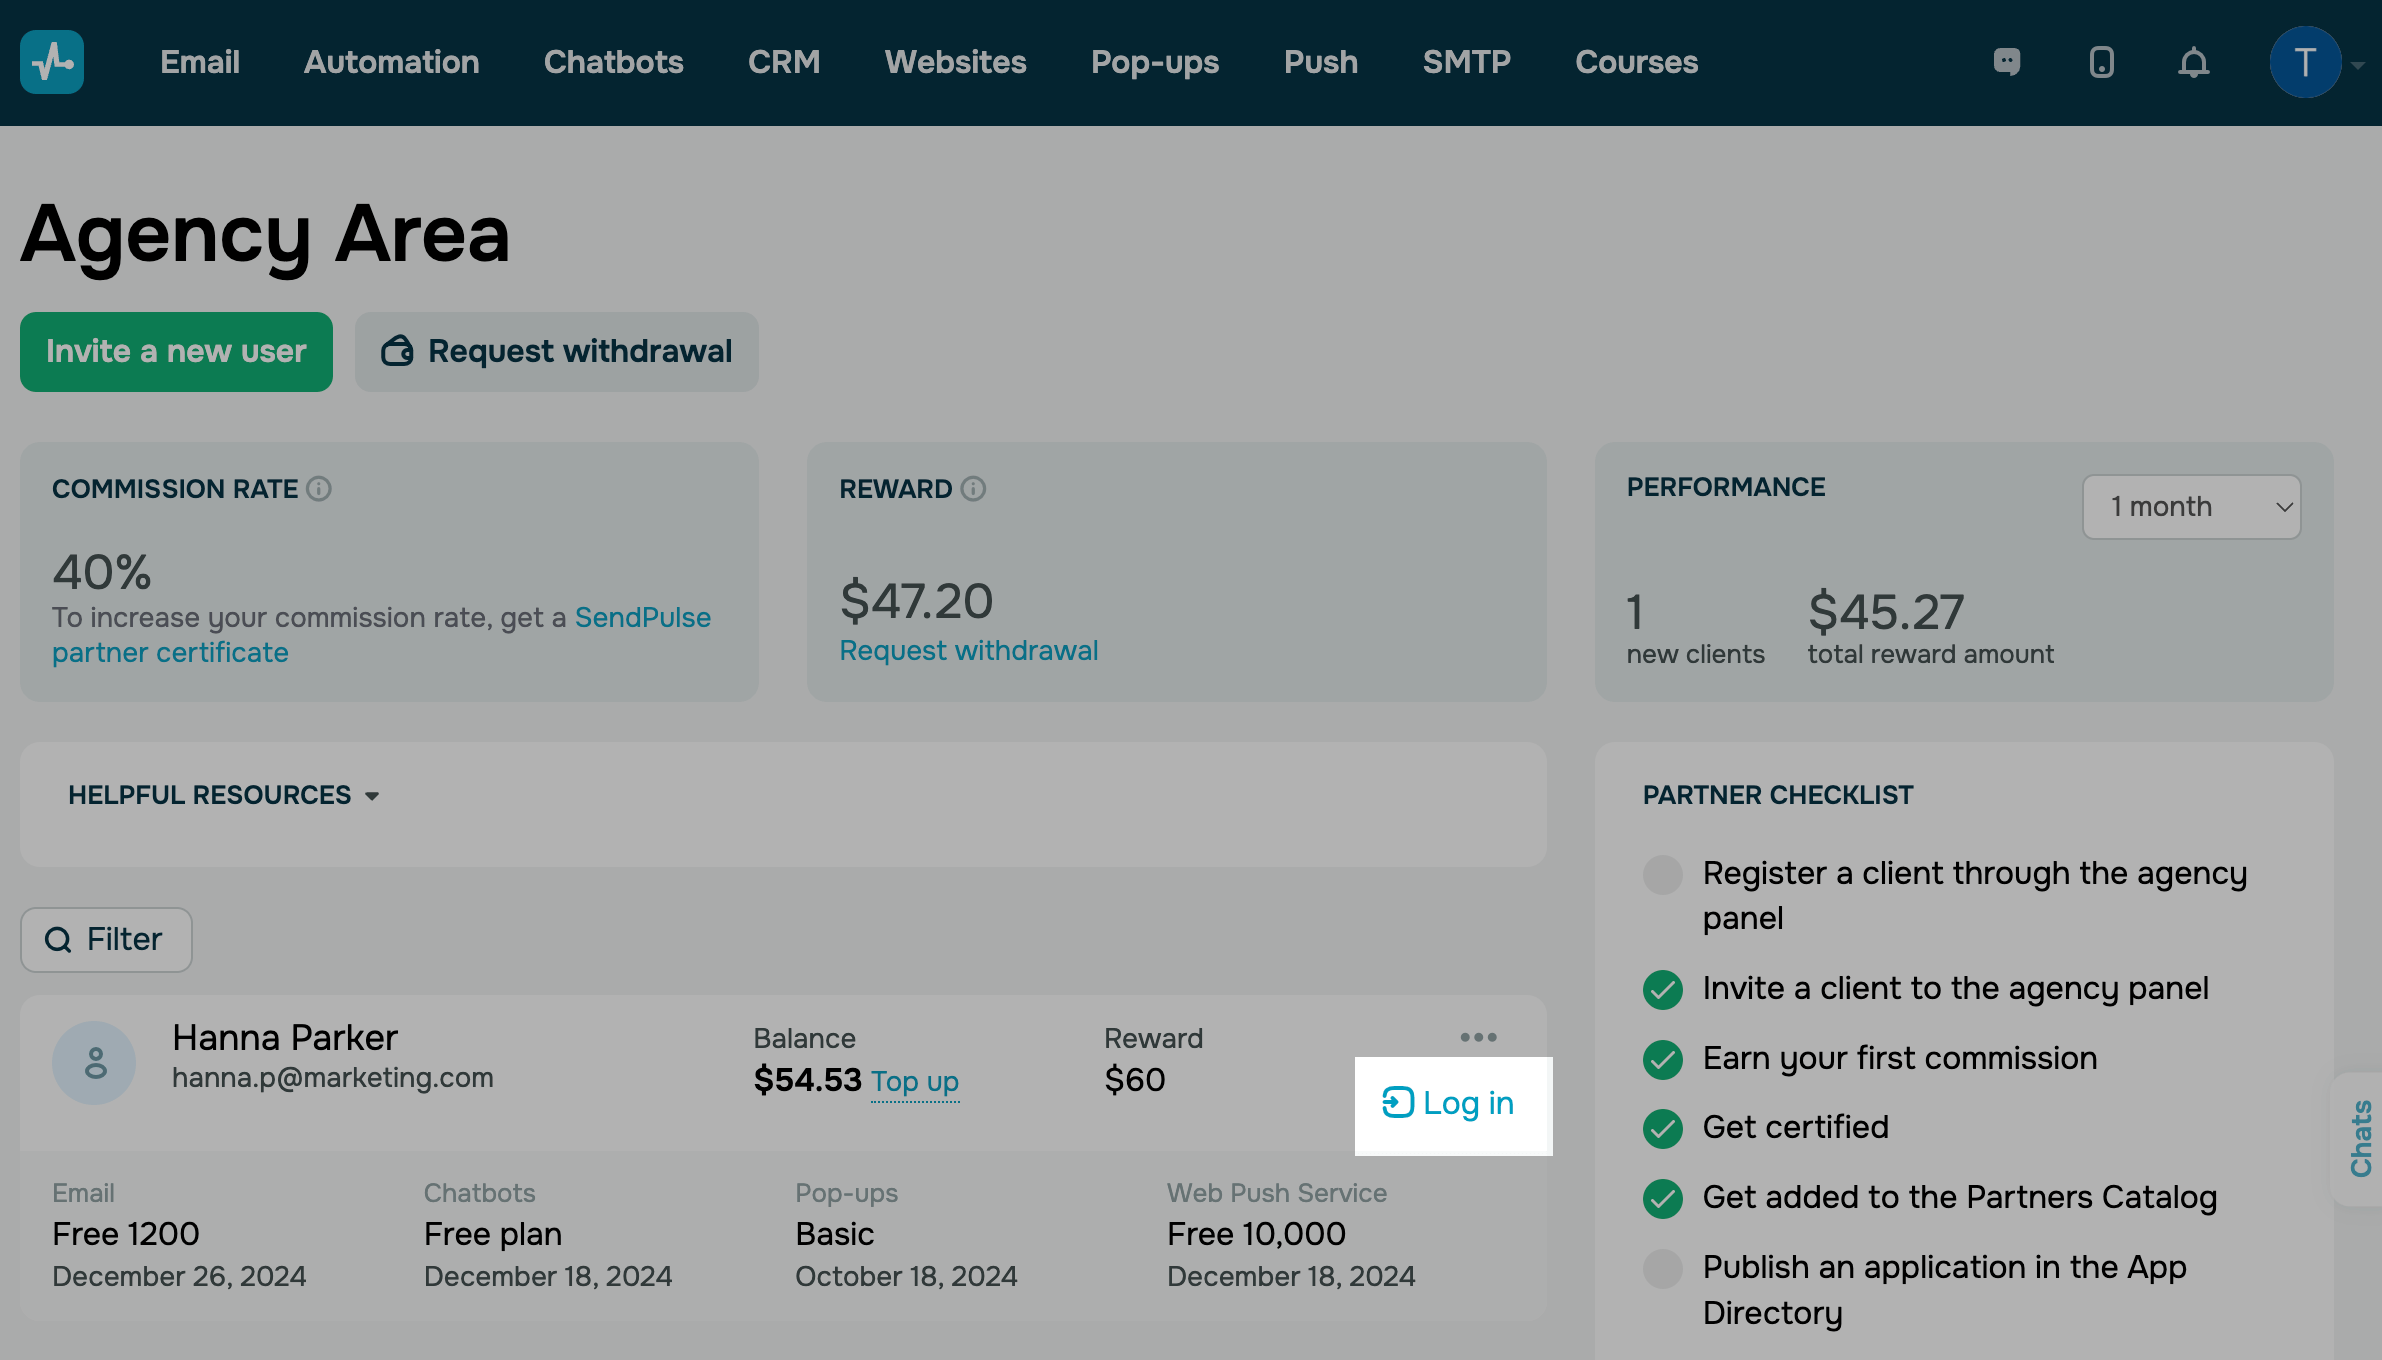Open the Email menu
This screenshot has height=1360, width=2382.
click(x=200, y=62)
